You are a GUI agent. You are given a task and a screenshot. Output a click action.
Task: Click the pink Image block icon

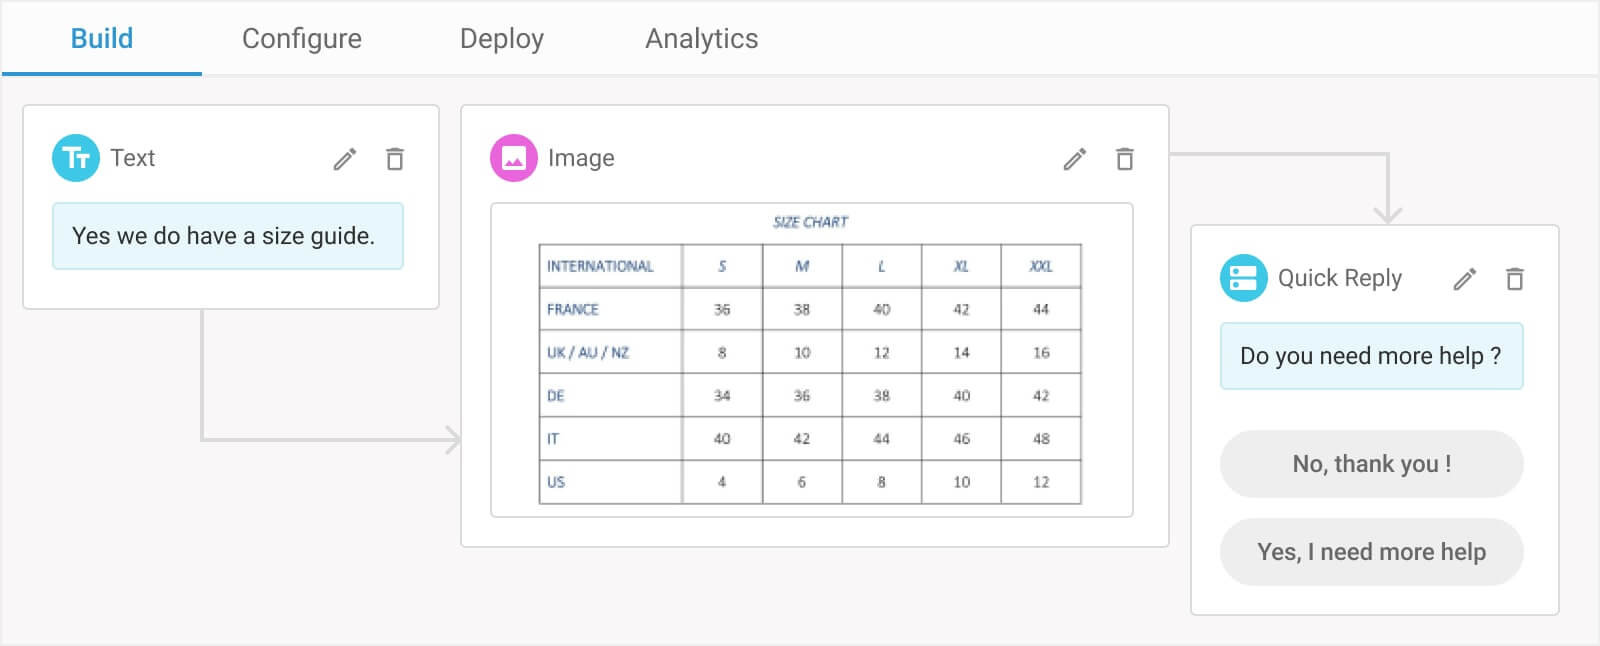tap(514, 158)
